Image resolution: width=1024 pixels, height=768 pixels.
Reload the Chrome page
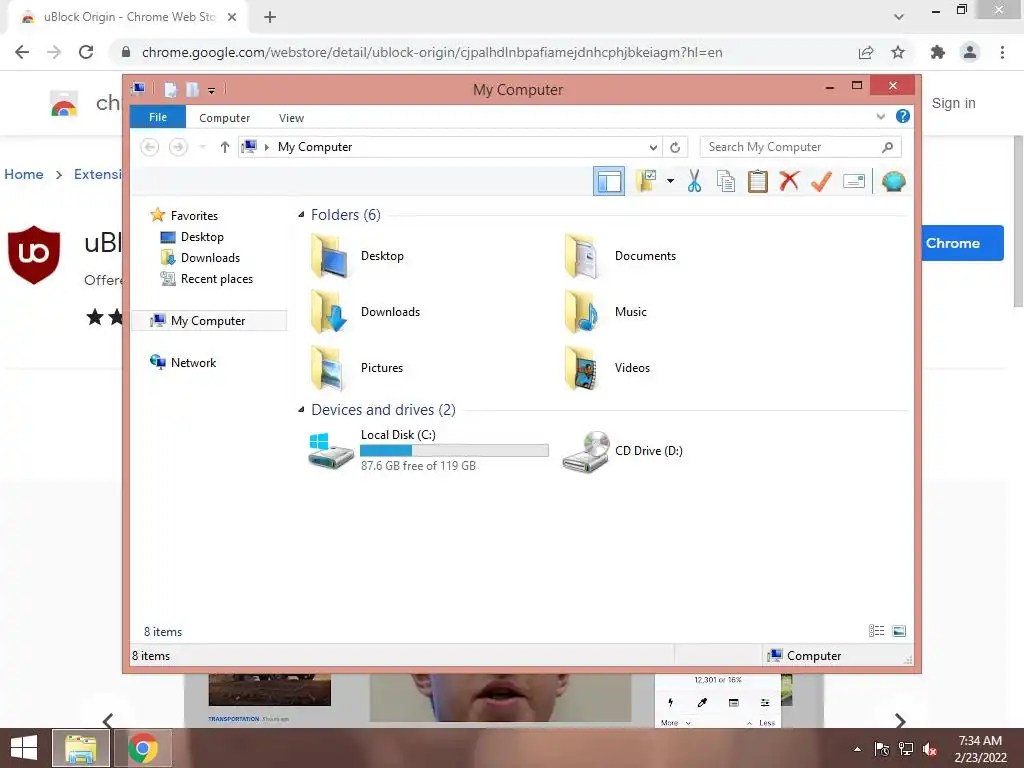86,52
